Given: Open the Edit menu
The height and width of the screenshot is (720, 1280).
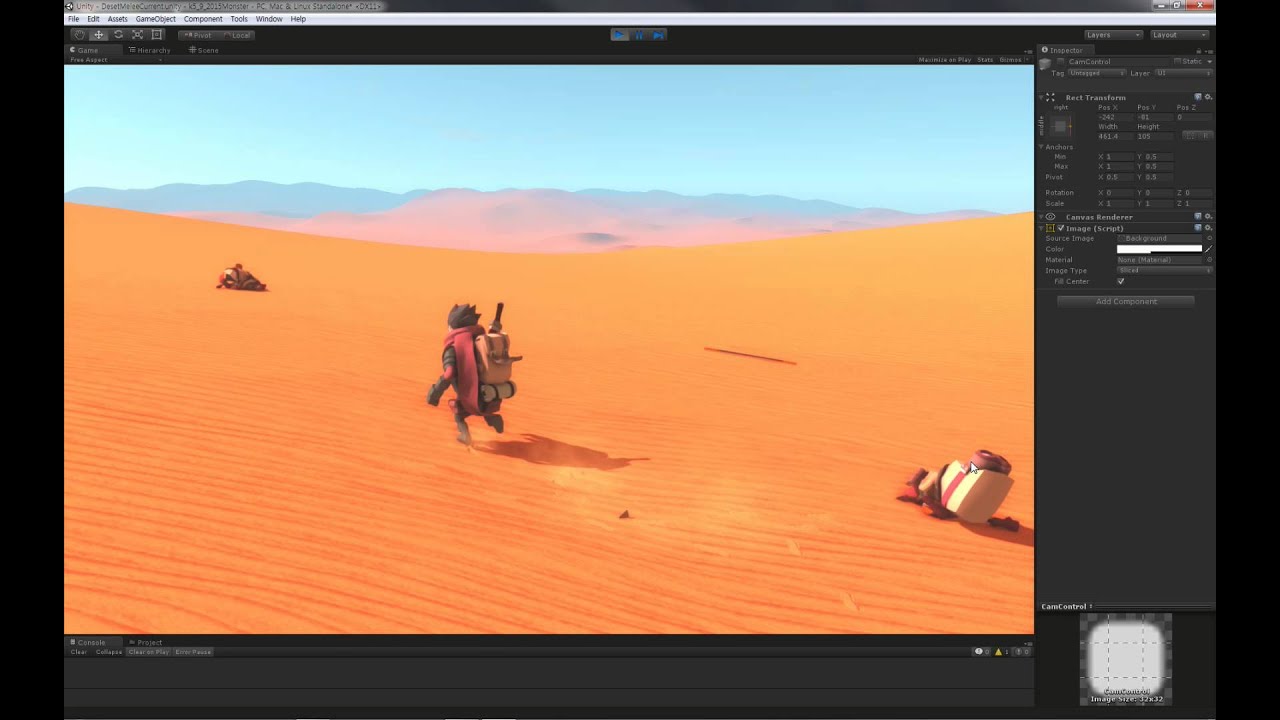Looking at the screenshot, I should point(93,19).
